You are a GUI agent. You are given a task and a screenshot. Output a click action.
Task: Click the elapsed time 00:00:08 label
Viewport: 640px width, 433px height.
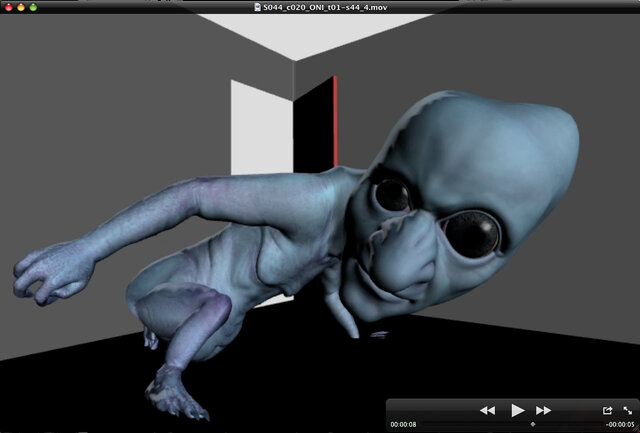coord(402,424)
